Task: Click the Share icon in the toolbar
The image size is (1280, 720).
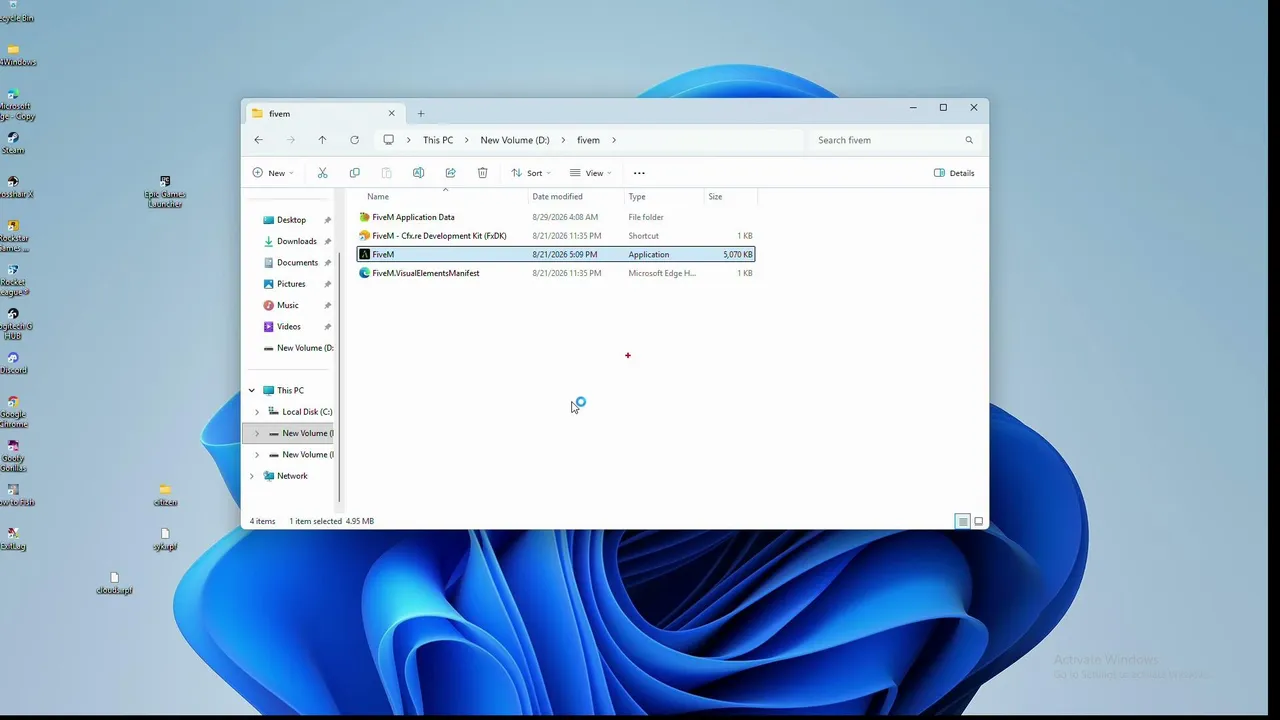Action: tap(450, 173)
